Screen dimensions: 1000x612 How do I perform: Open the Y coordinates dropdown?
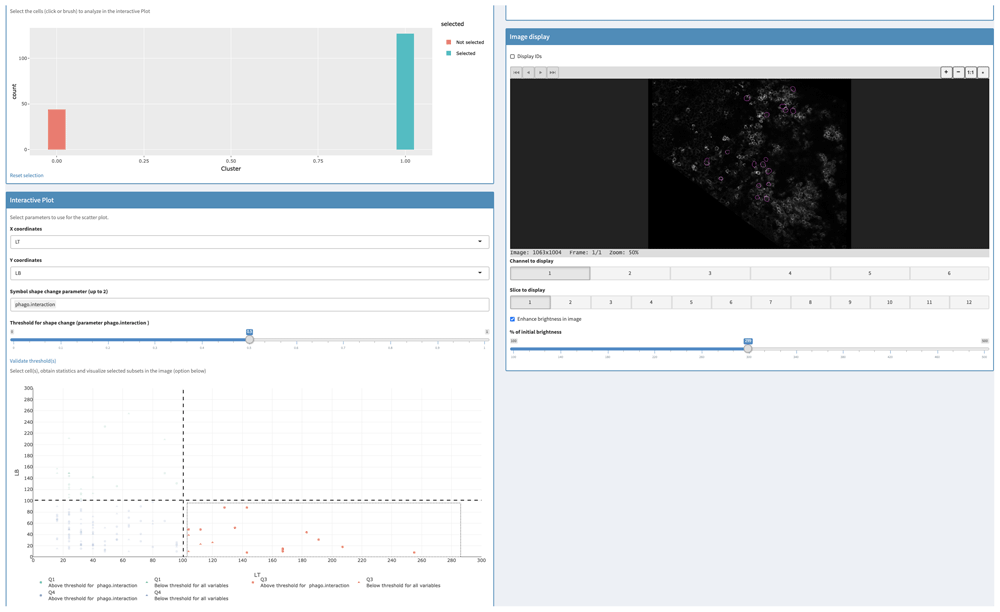coord(249,273)
